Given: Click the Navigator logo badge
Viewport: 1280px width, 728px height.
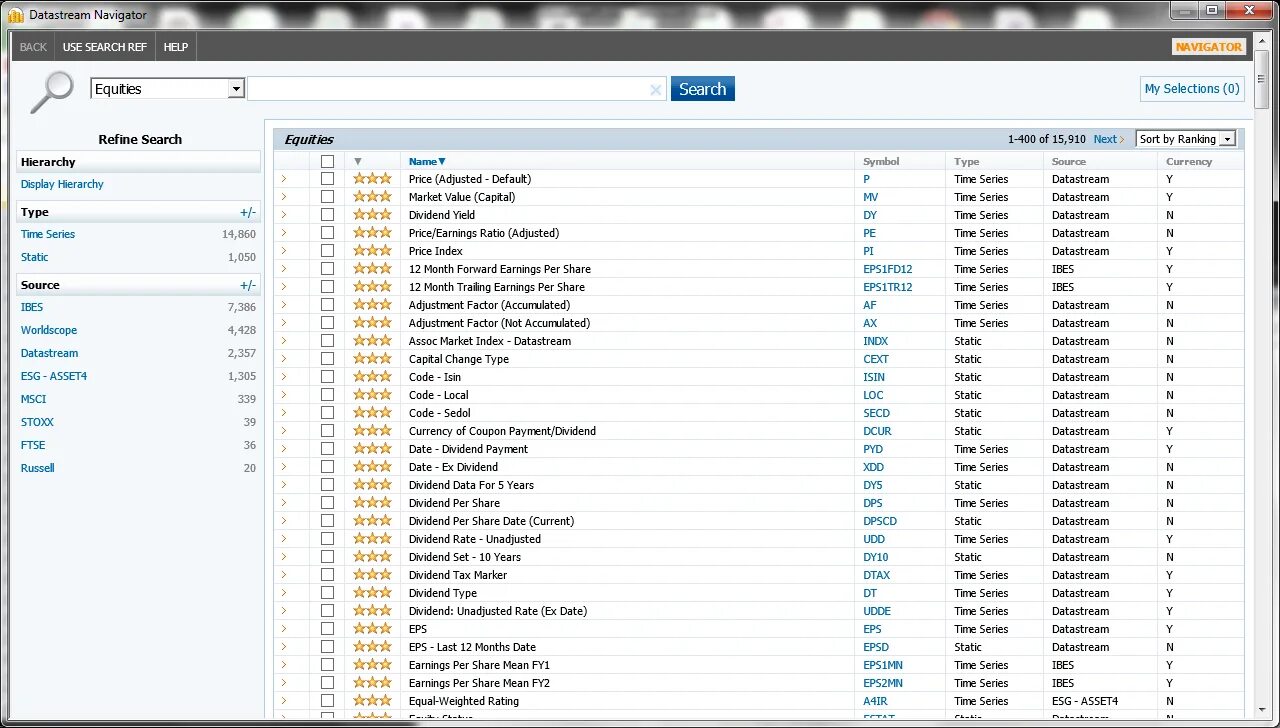Looking at the screenshot, I should click(1209, 47).
